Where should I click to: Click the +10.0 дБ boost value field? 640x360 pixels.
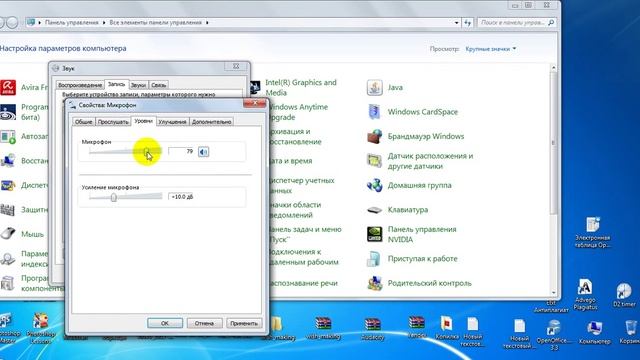click(181, 197)
